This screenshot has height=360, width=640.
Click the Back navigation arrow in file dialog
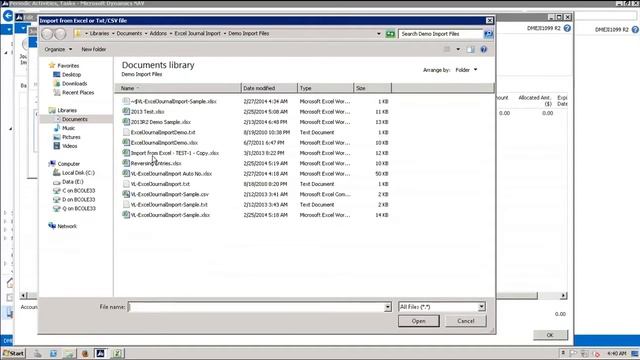pyautogui.click(x=47, y=34)
